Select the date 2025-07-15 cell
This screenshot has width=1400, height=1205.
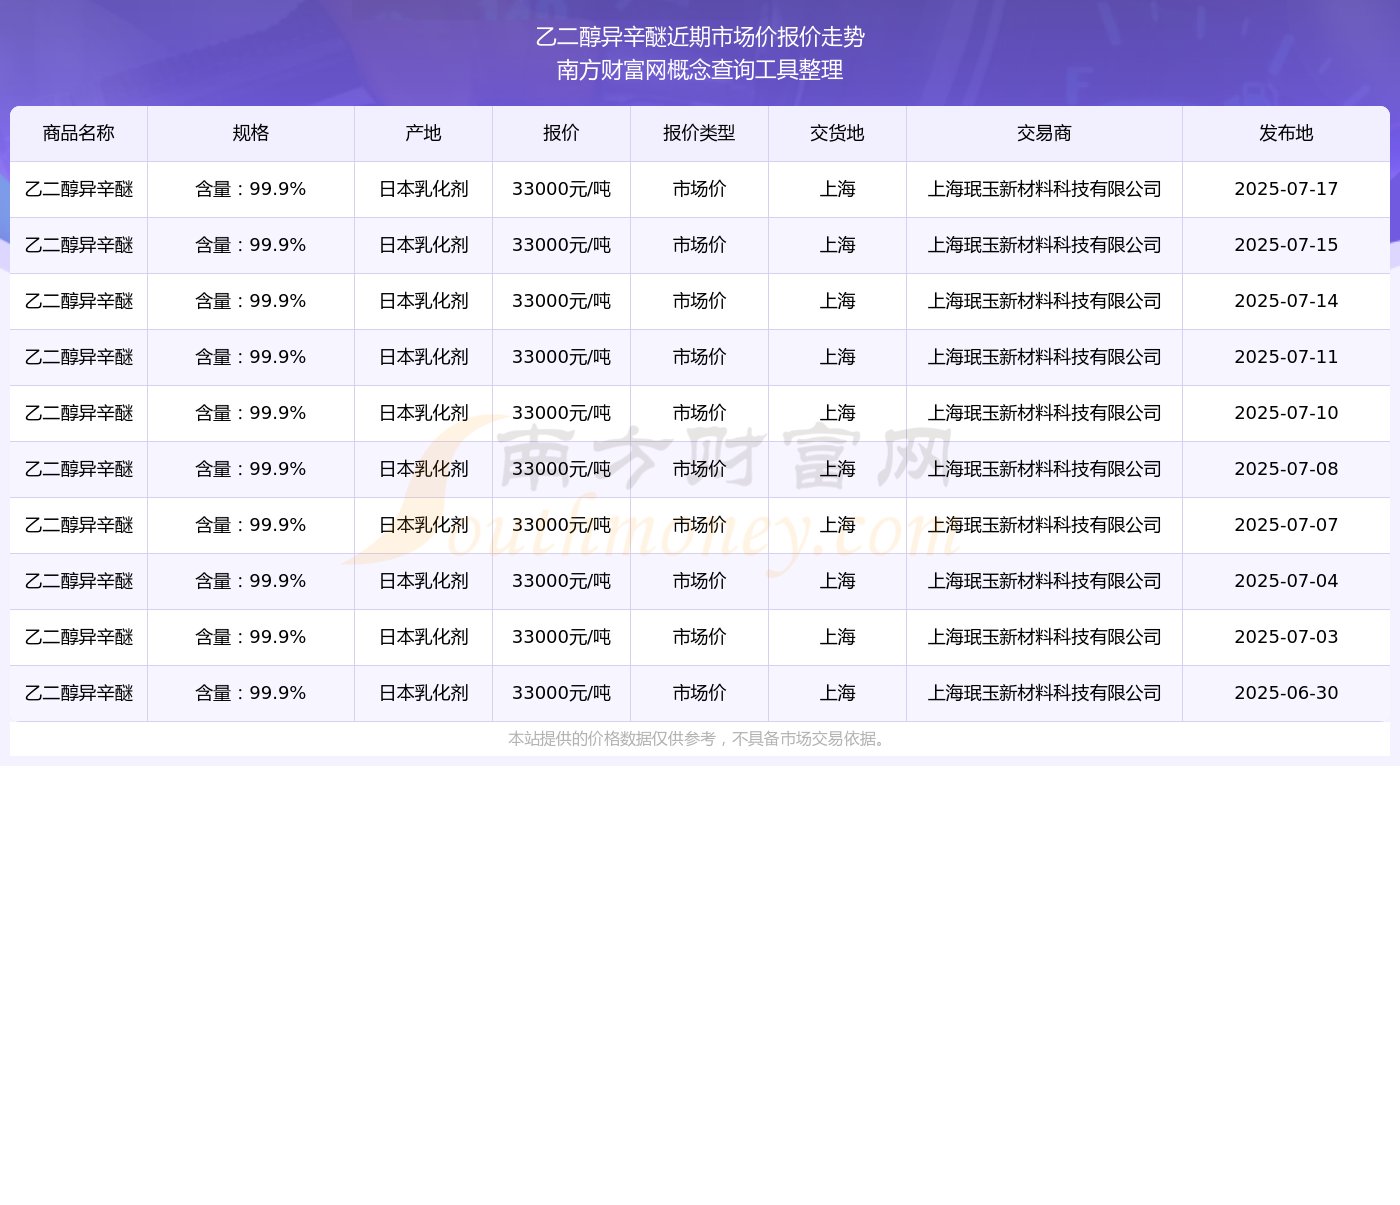coord(1286,245)
